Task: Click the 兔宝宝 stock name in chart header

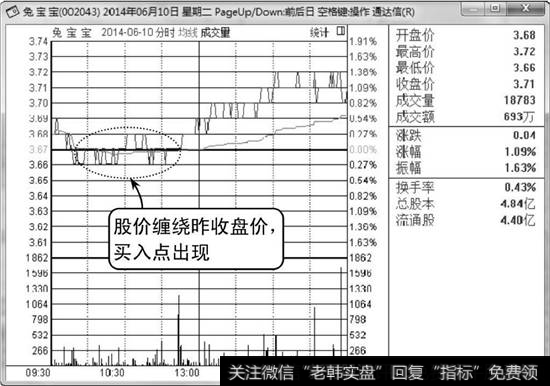Action: coord(72,33)
